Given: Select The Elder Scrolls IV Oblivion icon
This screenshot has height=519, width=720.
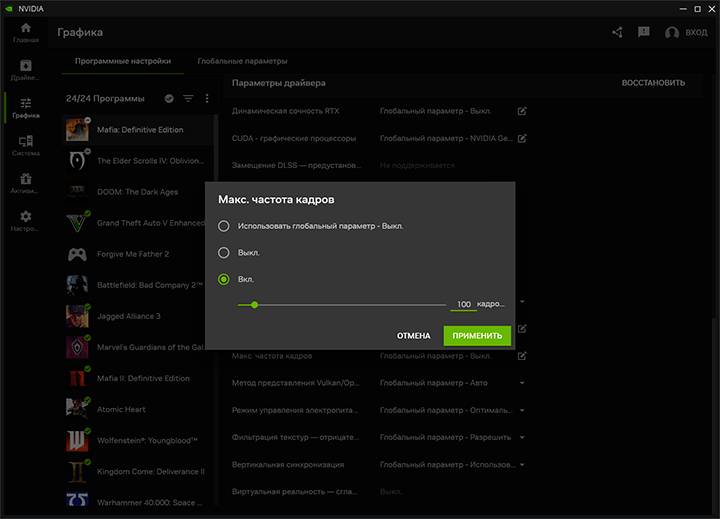Looking at the screenshot, I should click(77, 161).
